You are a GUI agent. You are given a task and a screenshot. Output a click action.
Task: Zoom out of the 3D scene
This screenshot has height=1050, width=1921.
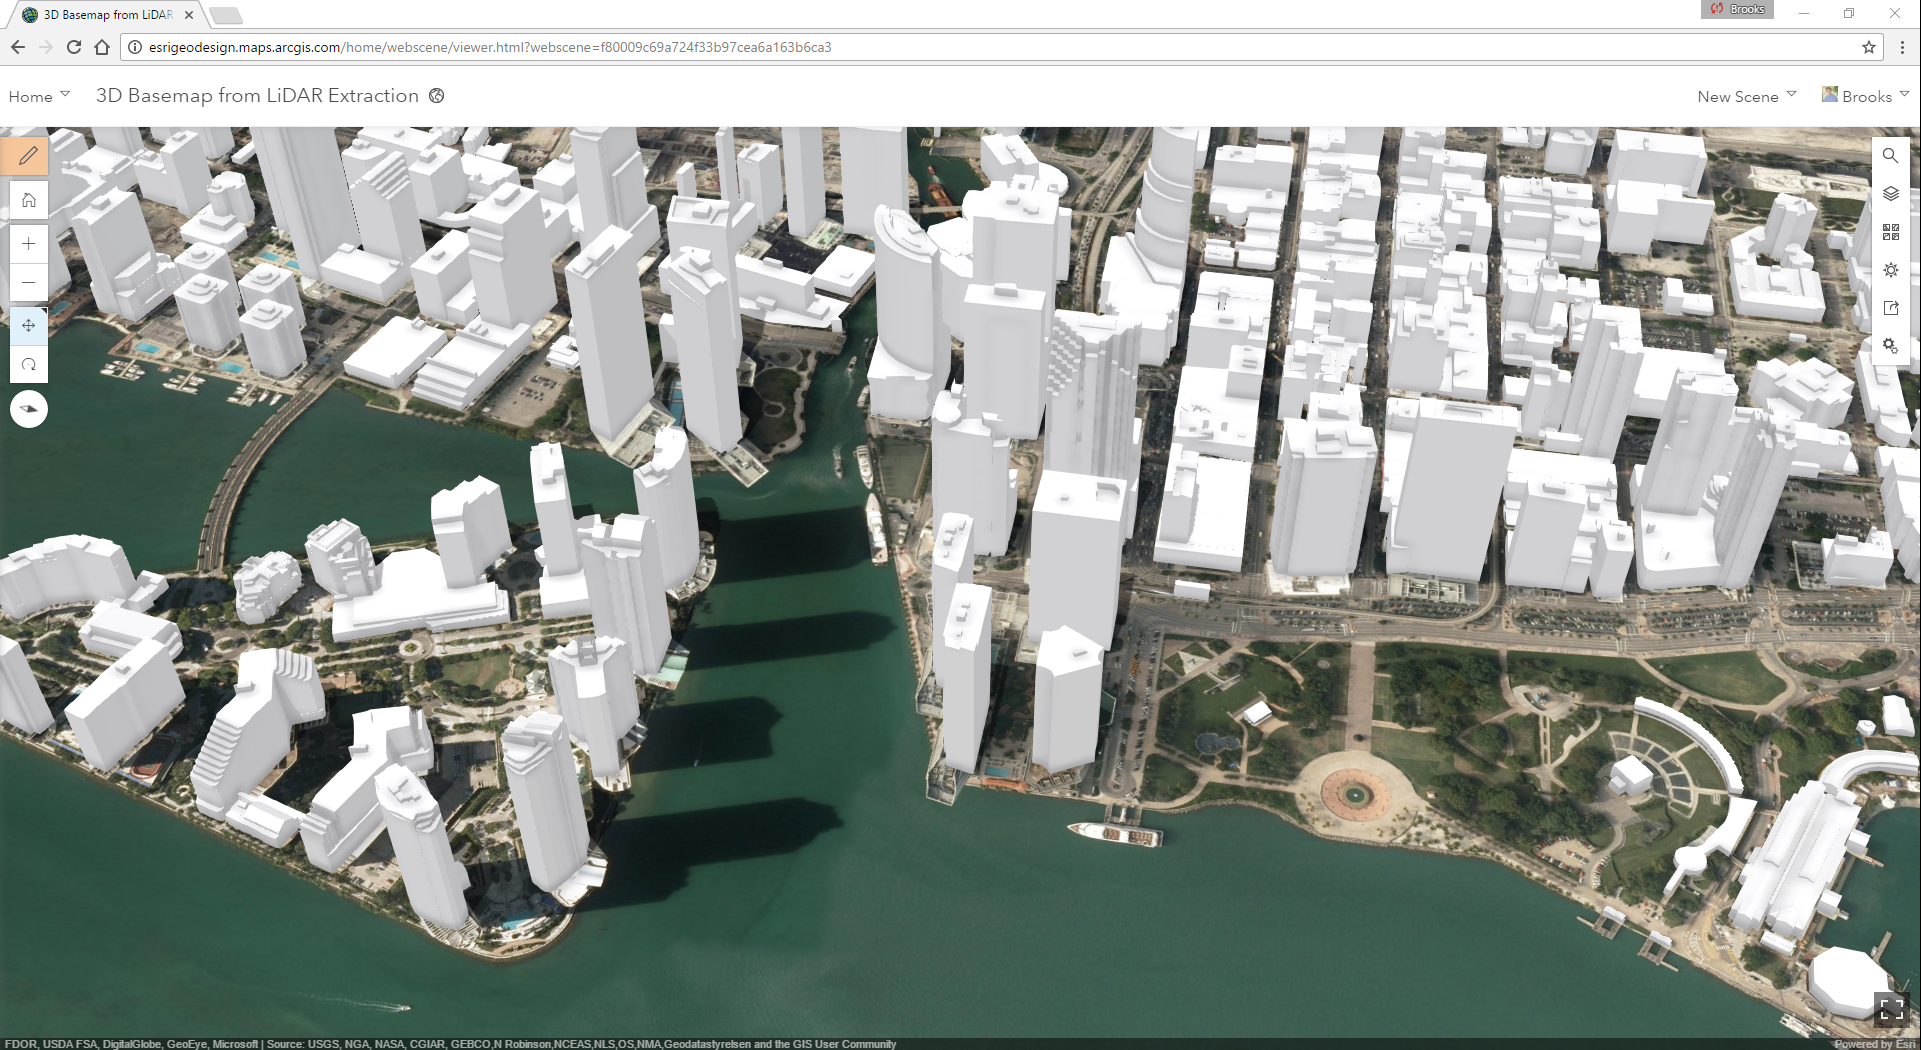[29, 282]
